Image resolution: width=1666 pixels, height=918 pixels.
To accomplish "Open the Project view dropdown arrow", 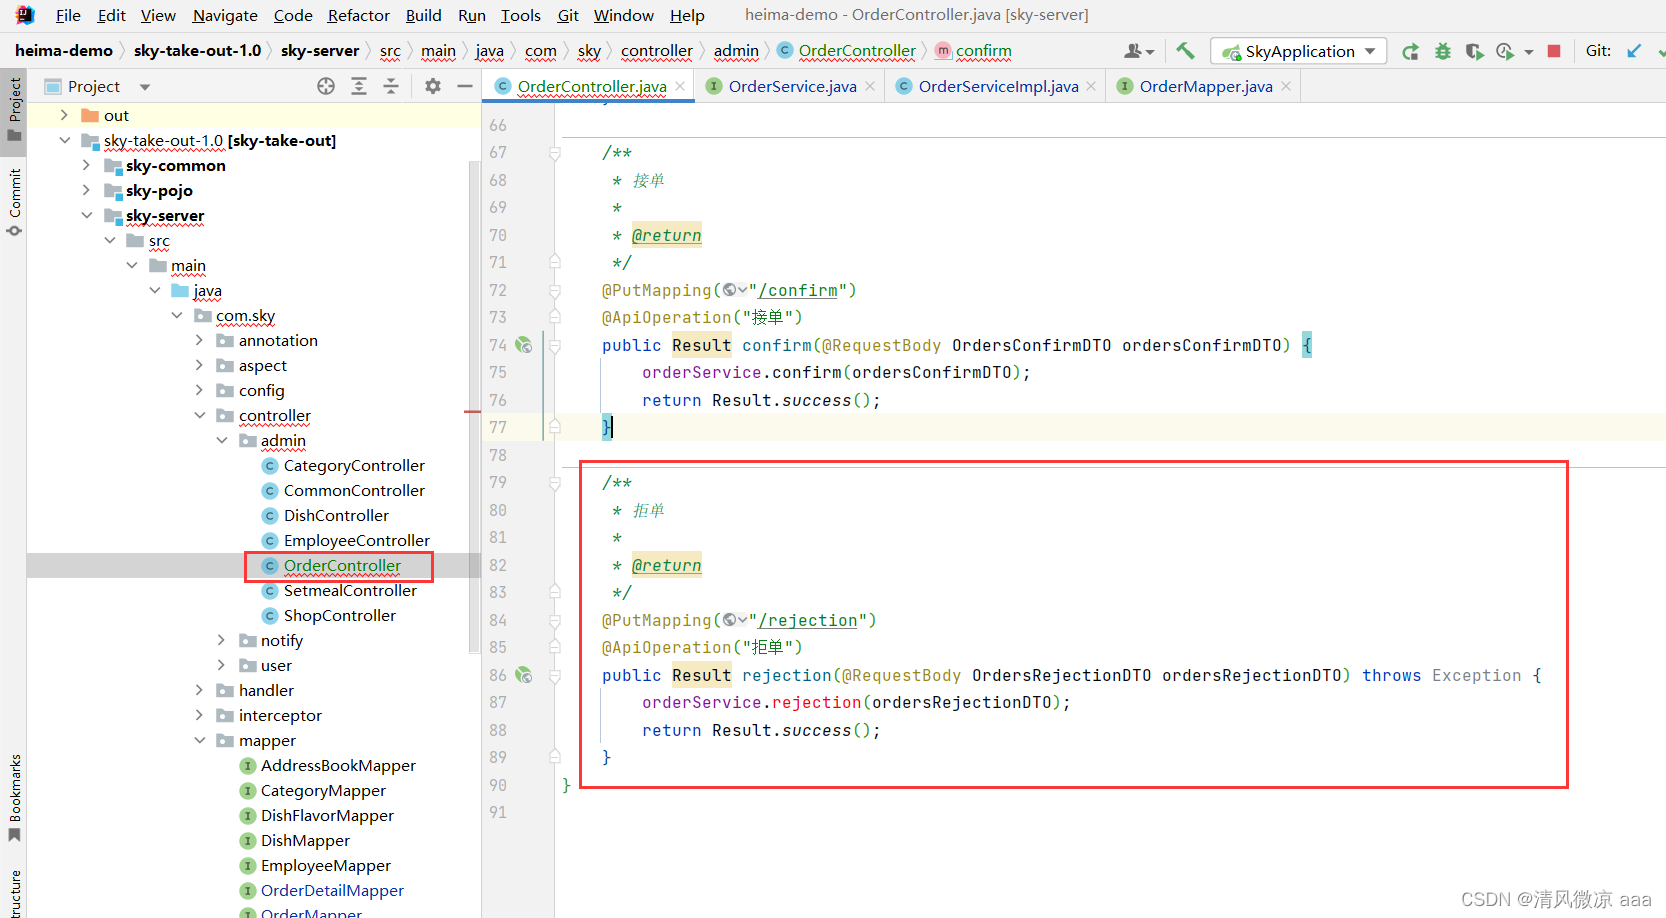I will tap(145, 87).
